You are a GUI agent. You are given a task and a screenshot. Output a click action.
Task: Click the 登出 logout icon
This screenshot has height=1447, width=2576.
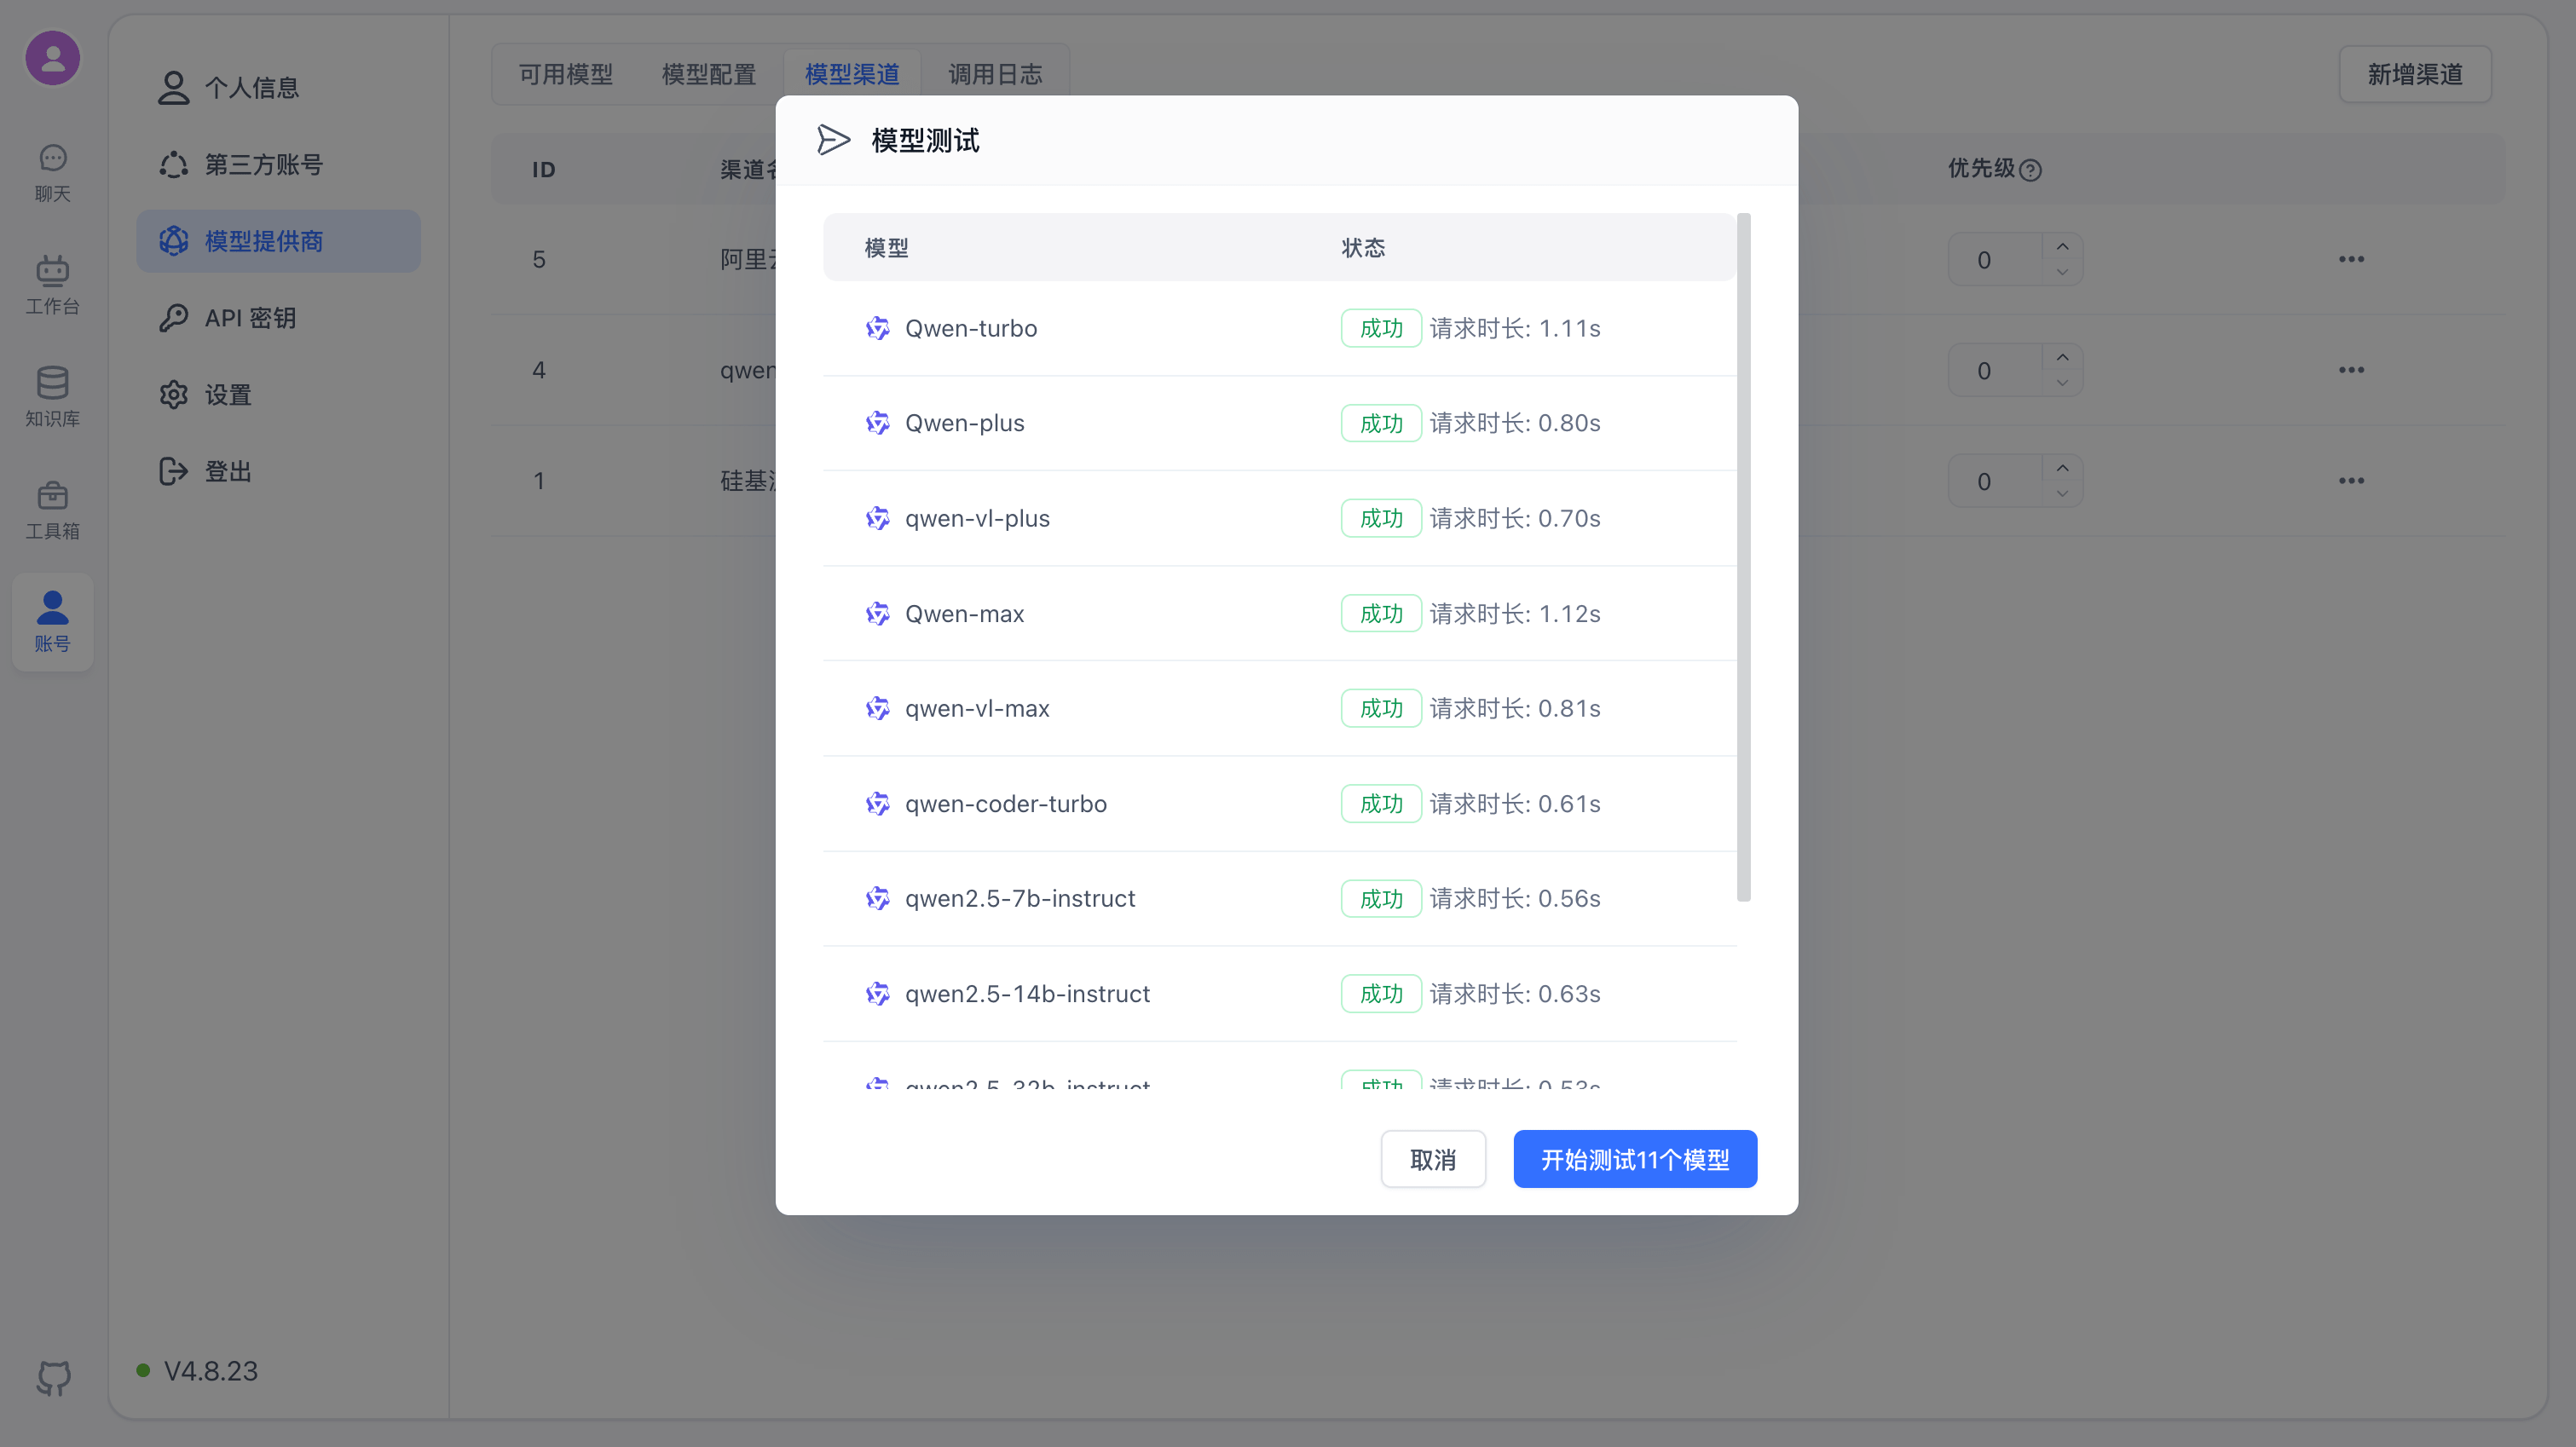[172, 471]
